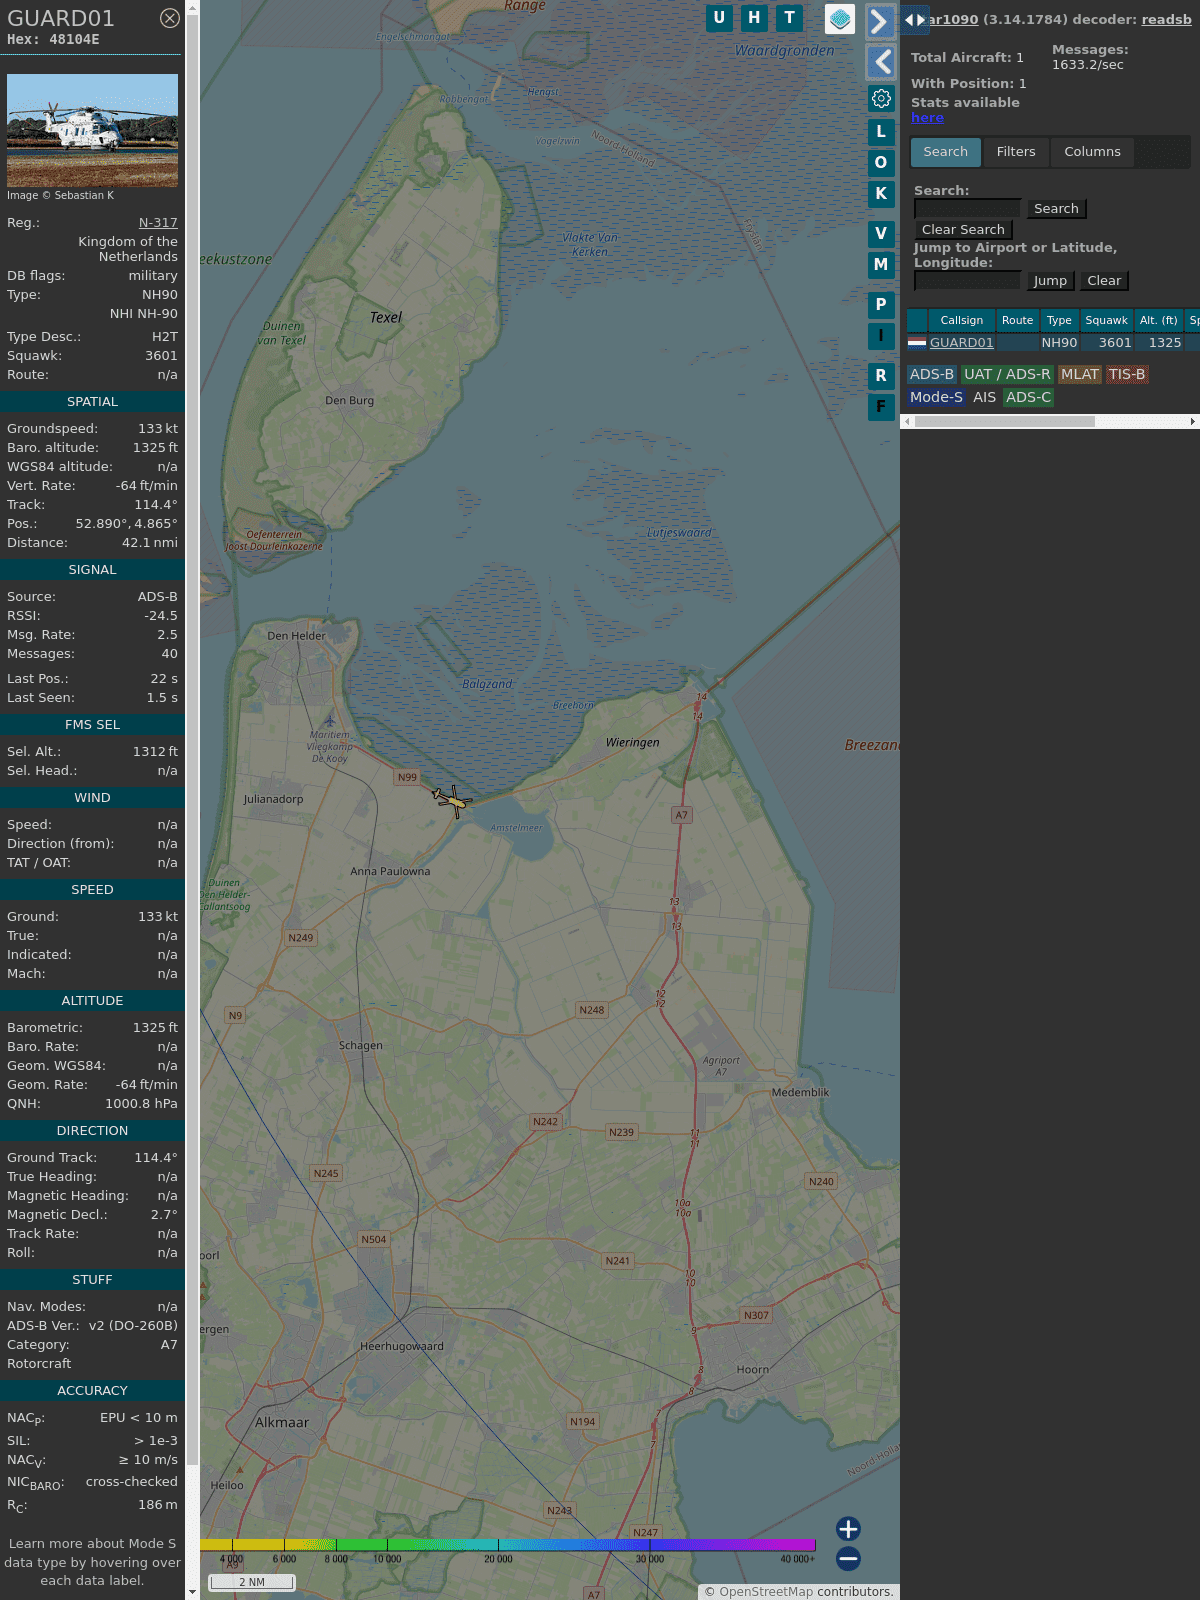Open map settings gear icon

881,99
